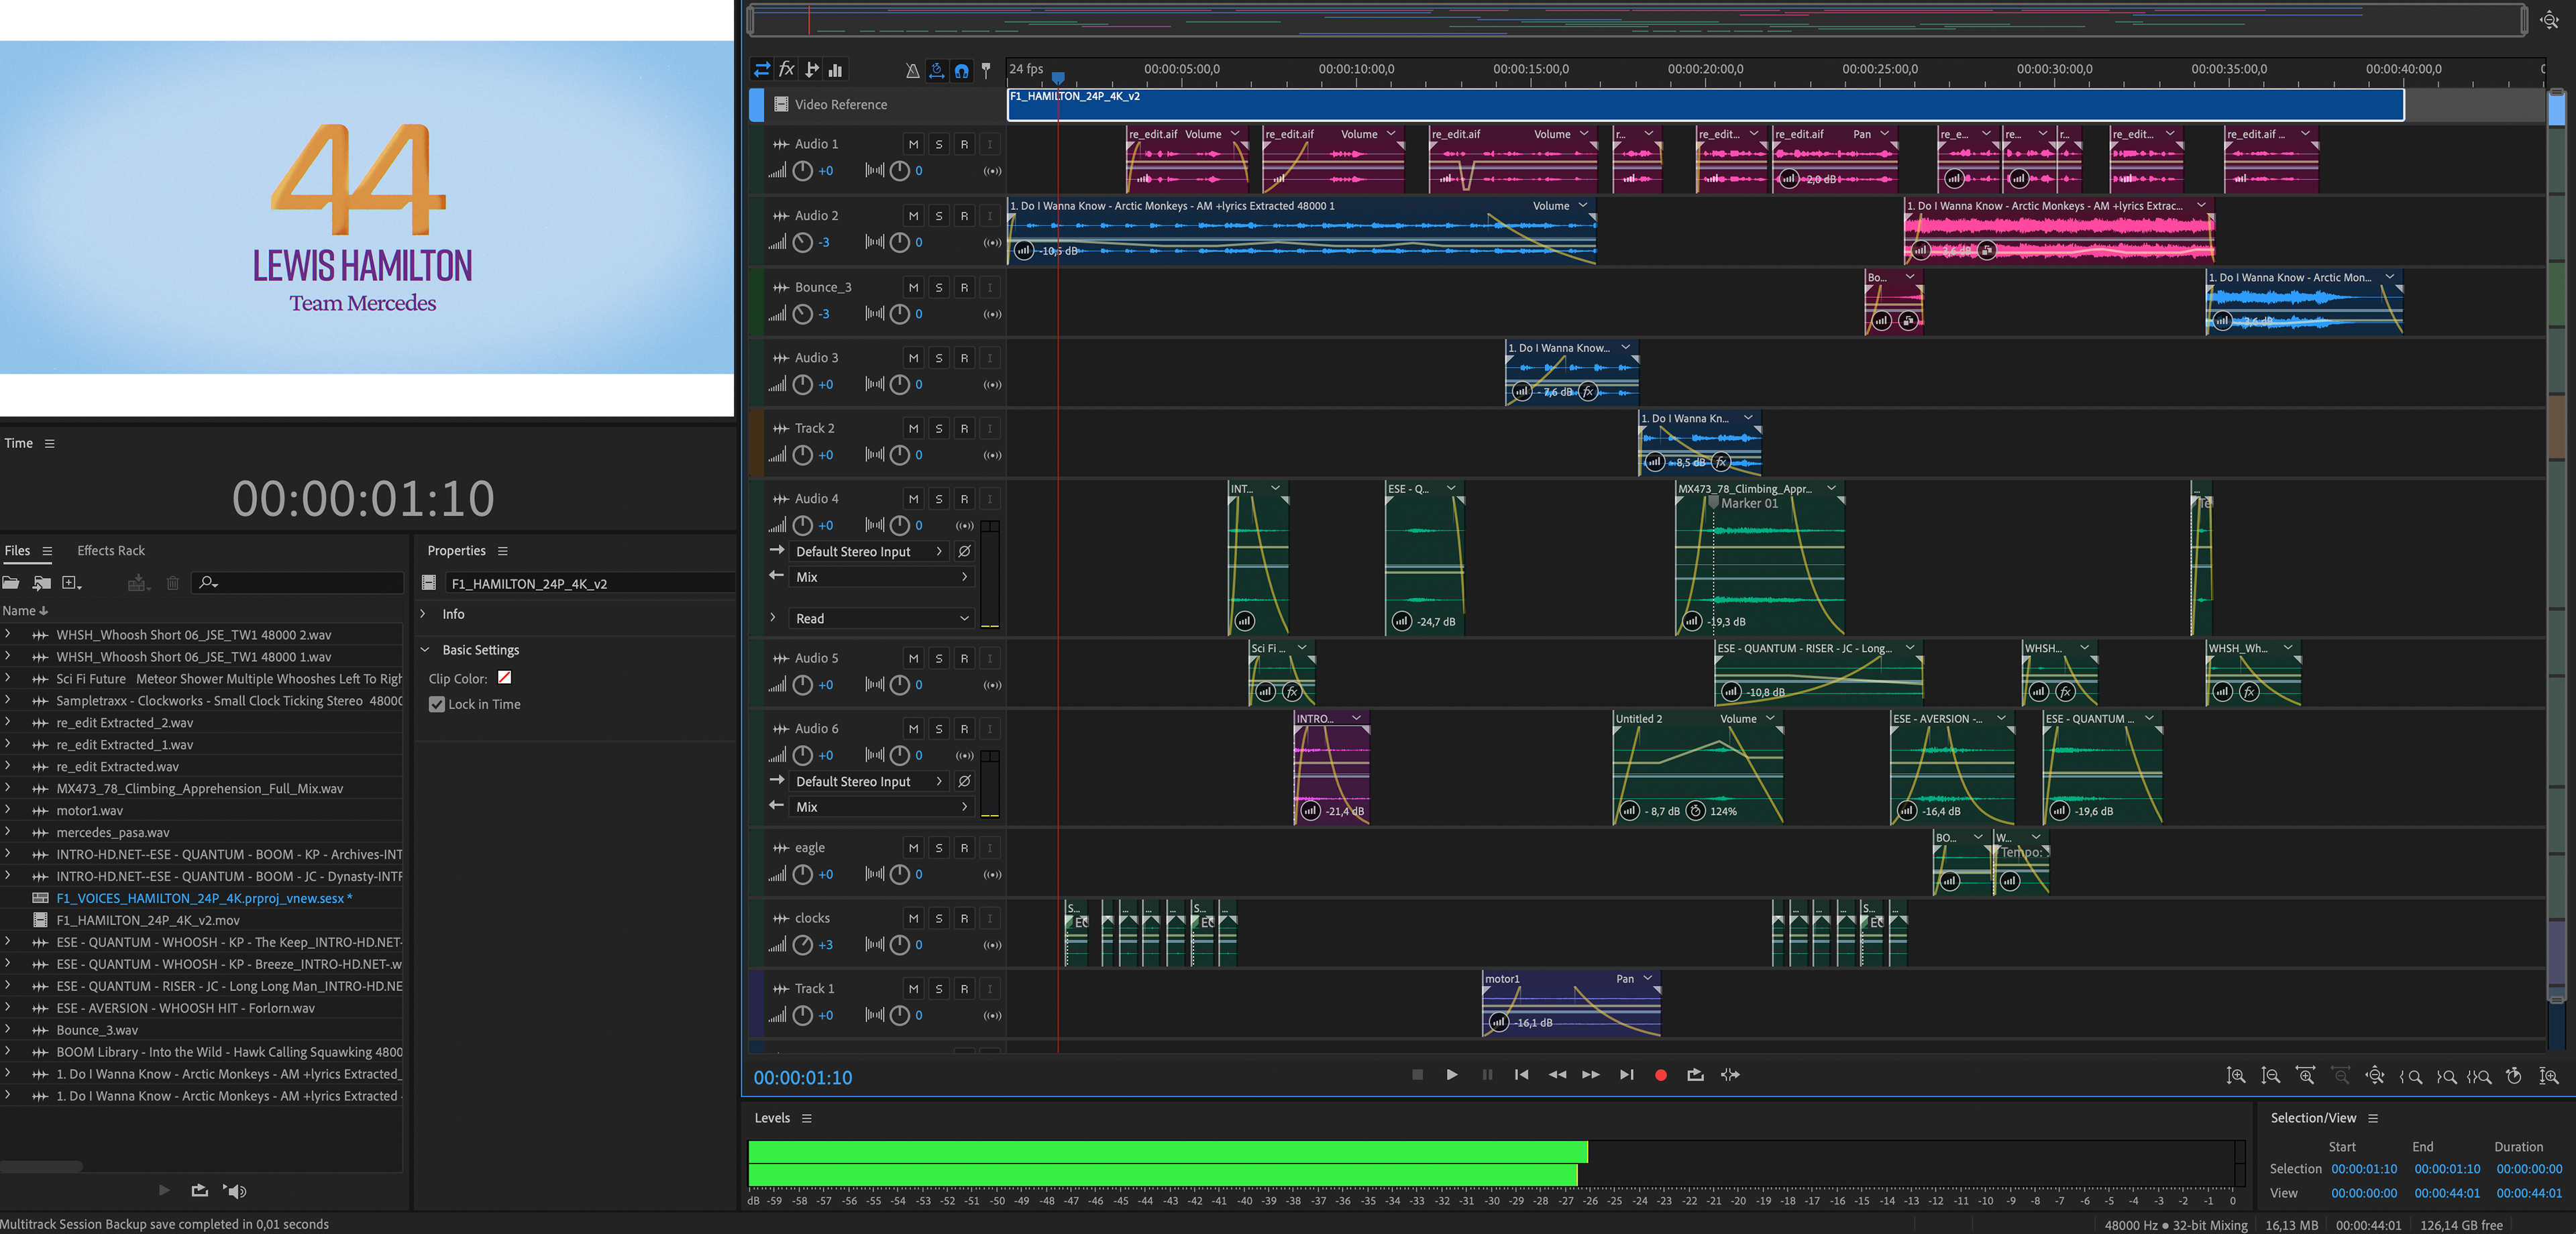Open the Files panel menu
The height and width of the screenshot is (1234, 2576).
click(47, 550)
